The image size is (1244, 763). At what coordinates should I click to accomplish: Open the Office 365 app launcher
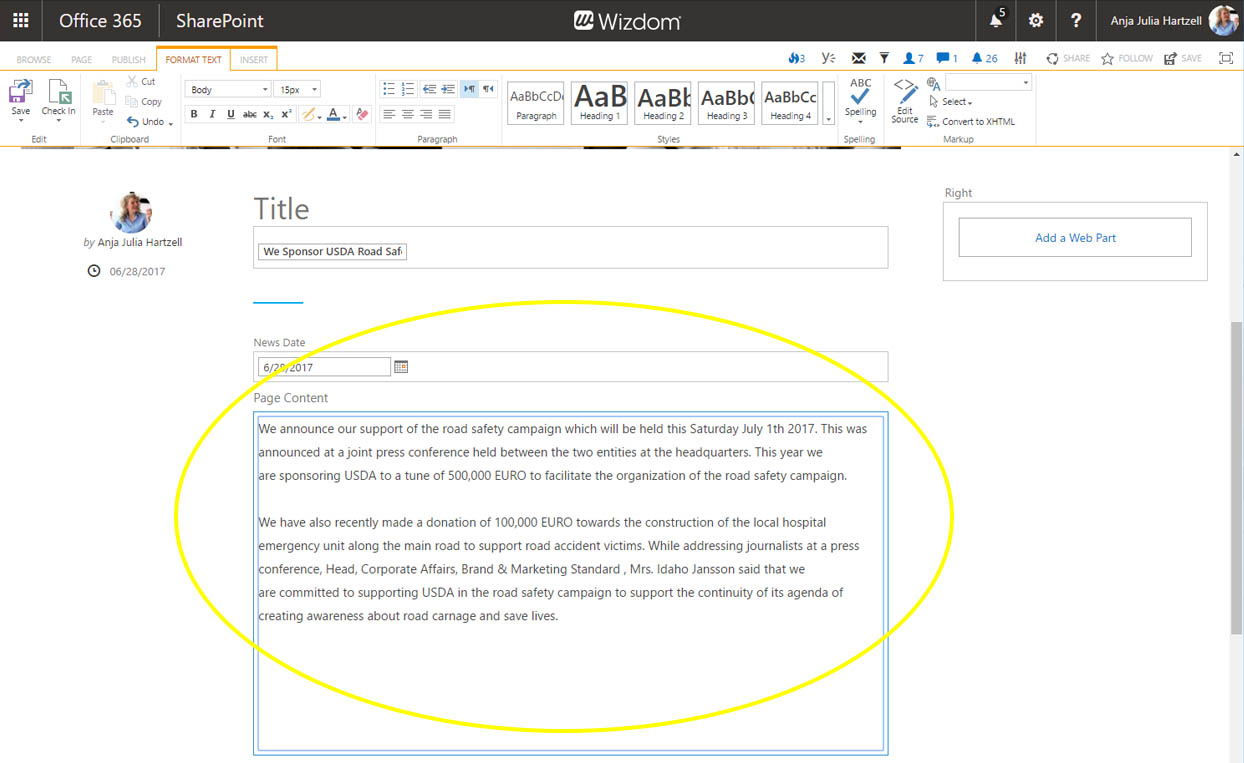[20, 21]
